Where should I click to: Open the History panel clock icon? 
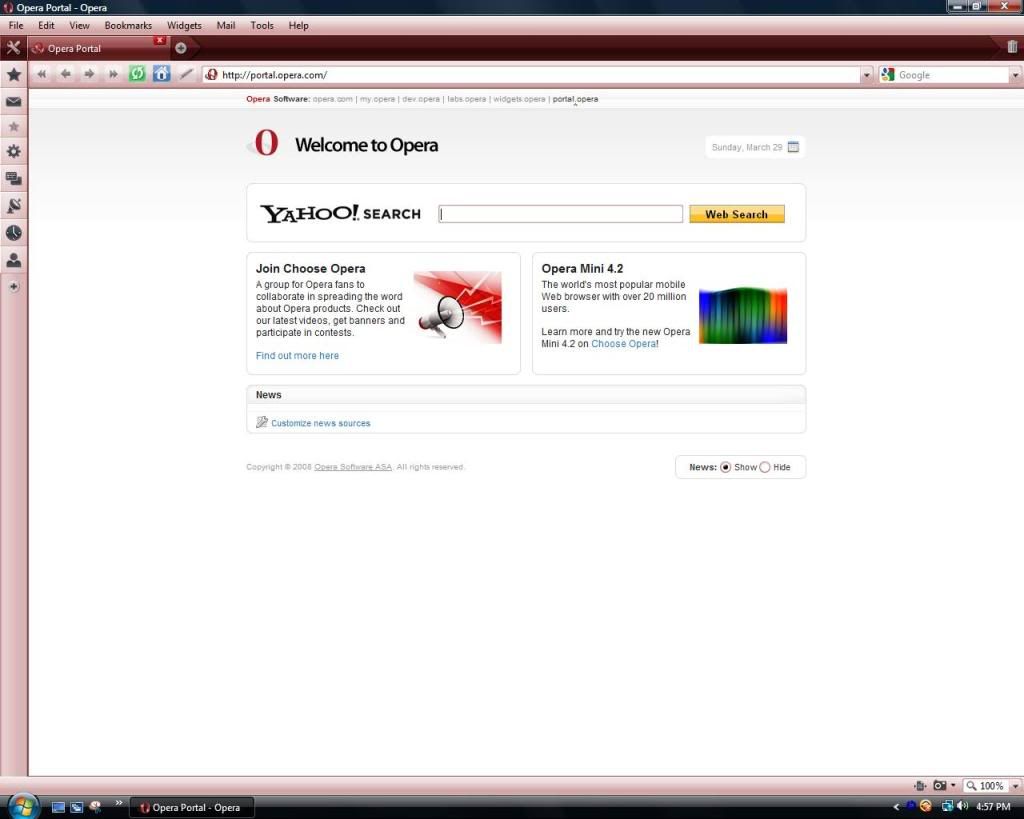[x=13, y=233]
